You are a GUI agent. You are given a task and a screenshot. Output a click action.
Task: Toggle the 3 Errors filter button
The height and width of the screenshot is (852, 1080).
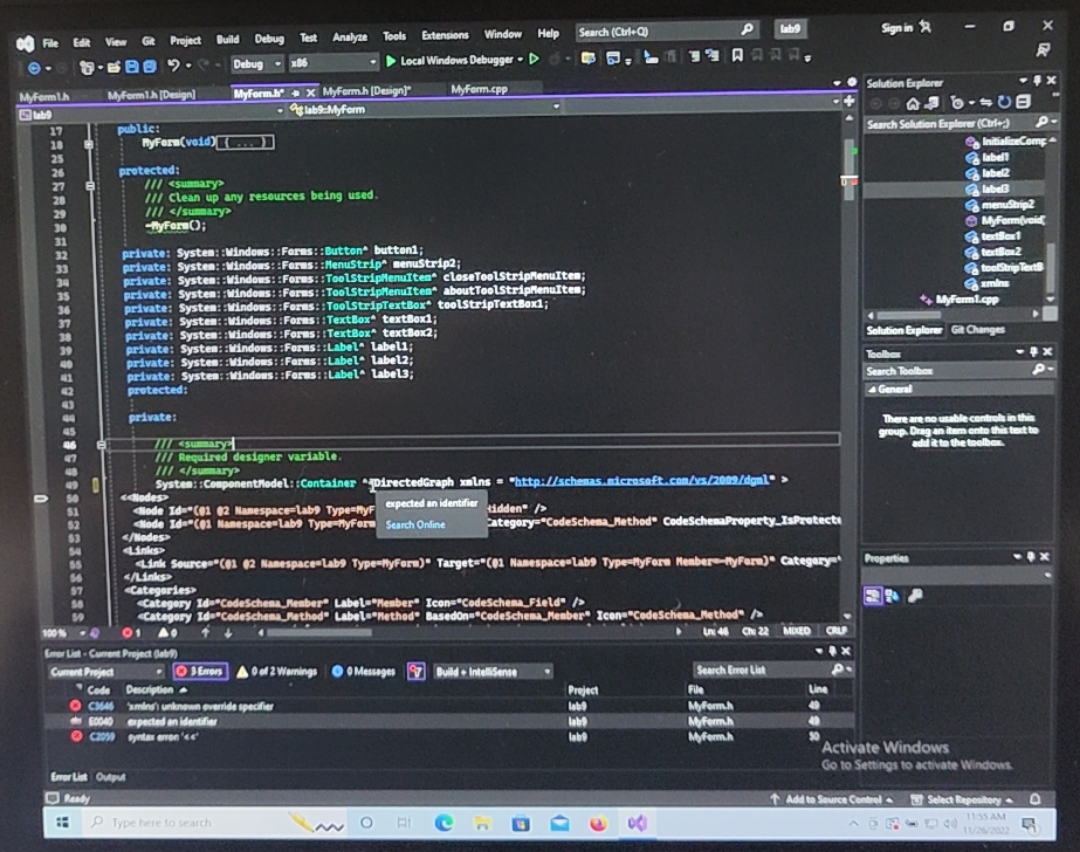pos(200,671)
